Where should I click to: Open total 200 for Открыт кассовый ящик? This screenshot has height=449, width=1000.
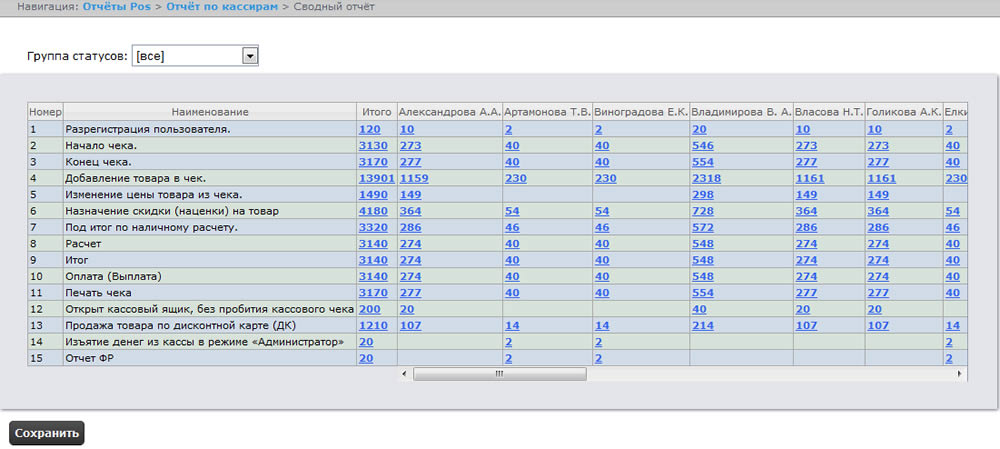point(370,309)
